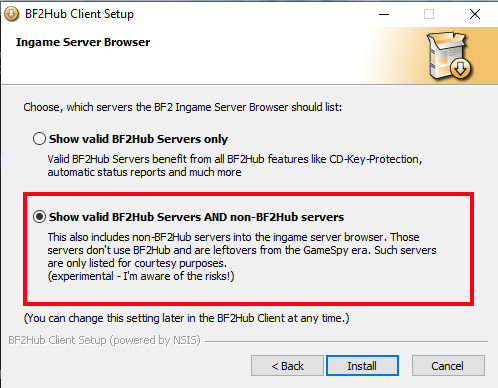Click the CD-Key-Protection description text
This screenshot has height=388, width=498.
coord(235,166)
